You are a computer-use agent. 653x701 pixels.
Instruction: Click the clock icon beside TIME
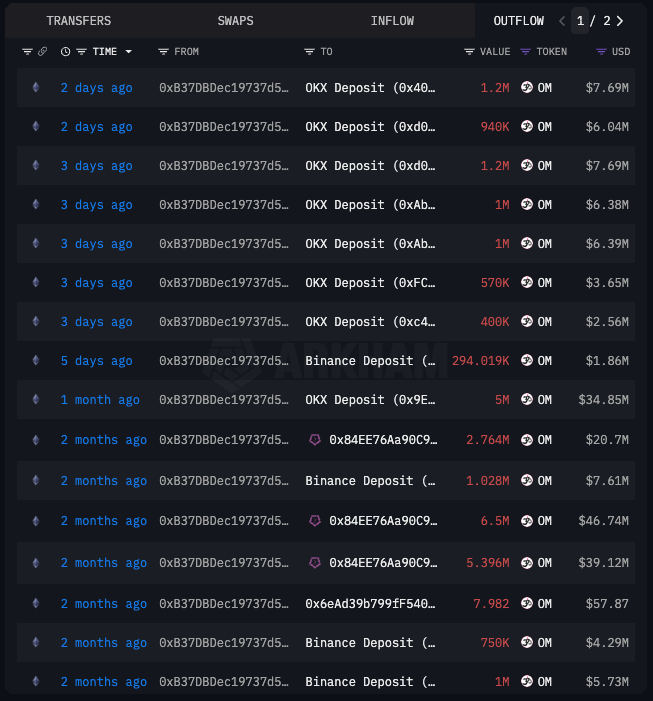click(x=66, y=51)
